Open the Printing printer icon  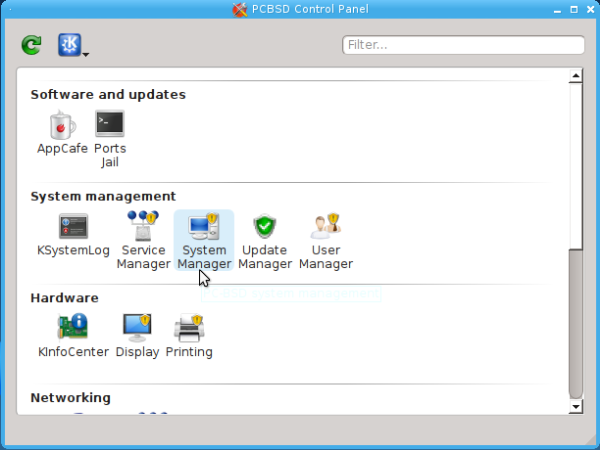(x=189, y=328)
